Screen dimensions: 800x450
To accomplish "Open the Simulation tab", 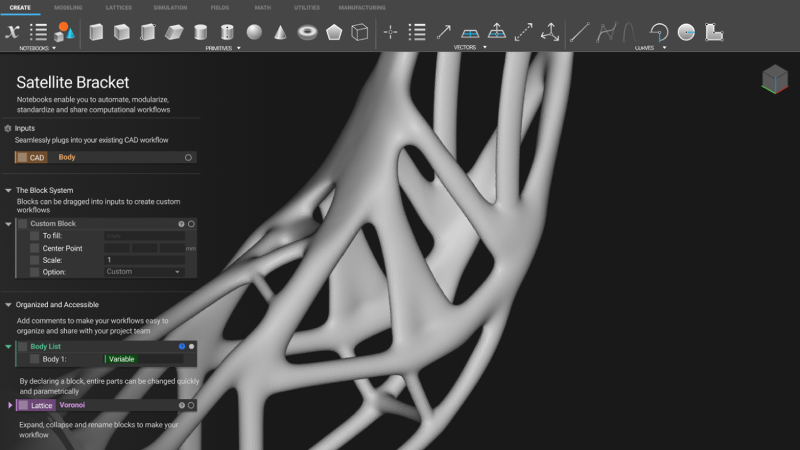I will [170, 7].
